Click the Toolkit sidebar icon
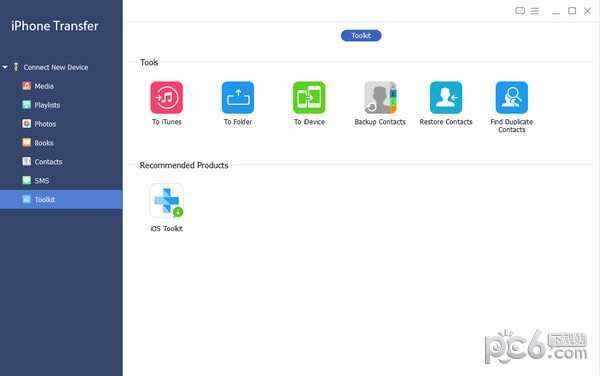Viewport: 600px width, 376px height. [x=26, y=199]
